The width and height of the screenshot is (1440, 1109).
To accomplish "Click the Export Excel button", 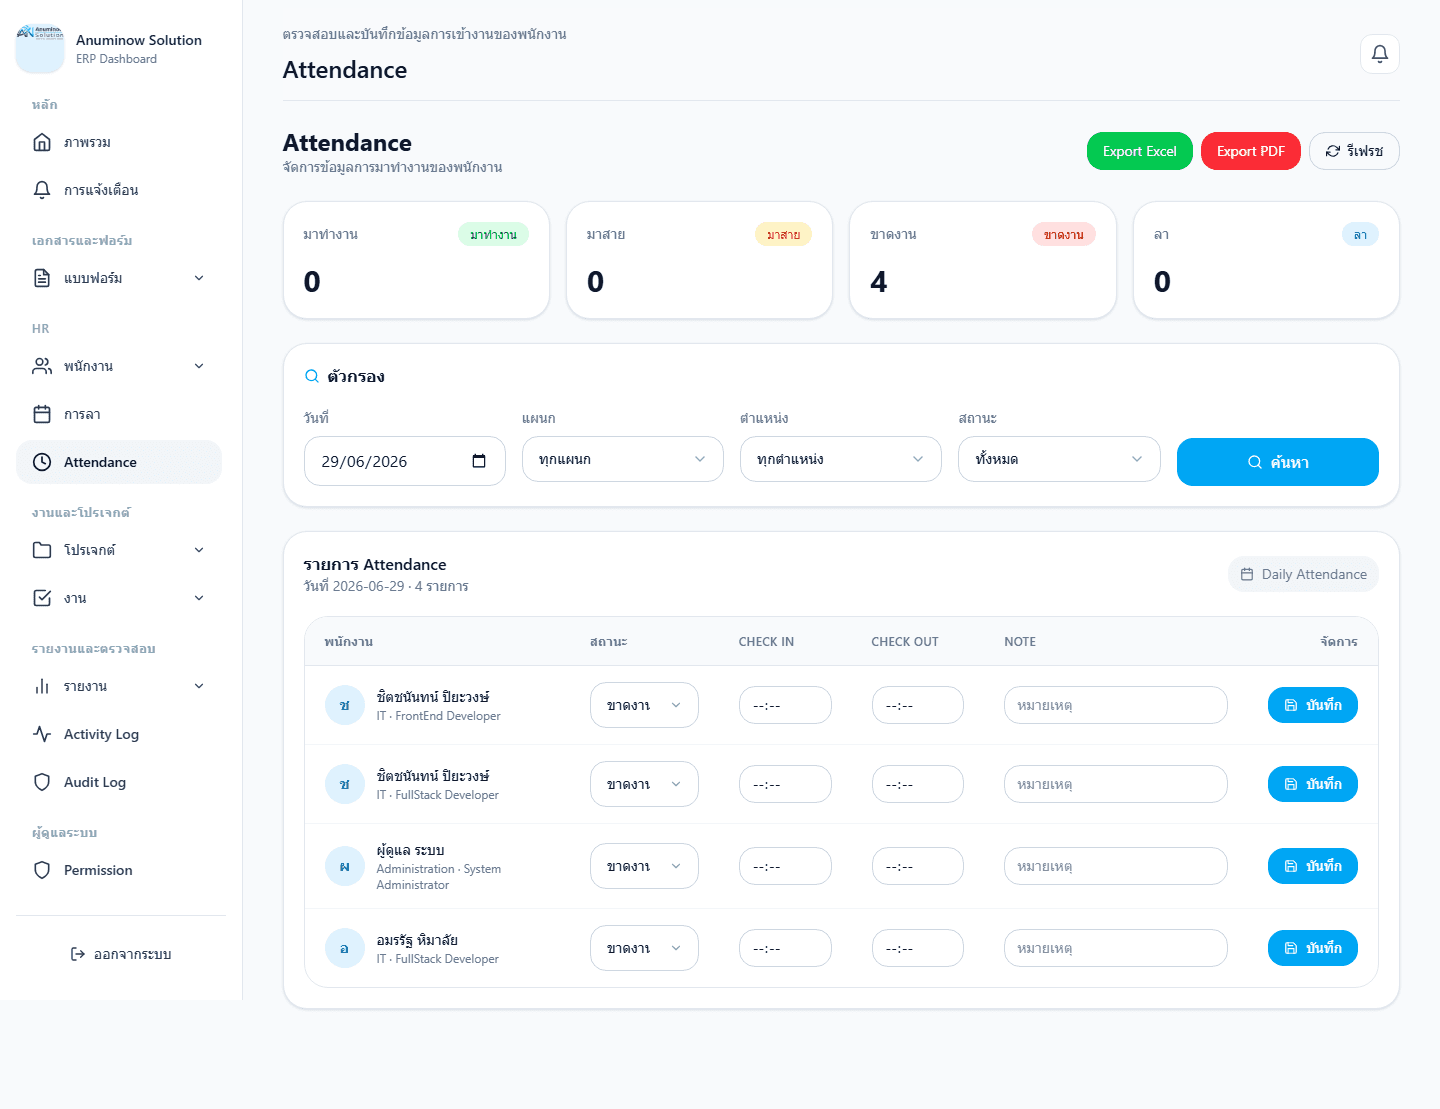I will pos(1140,151).
